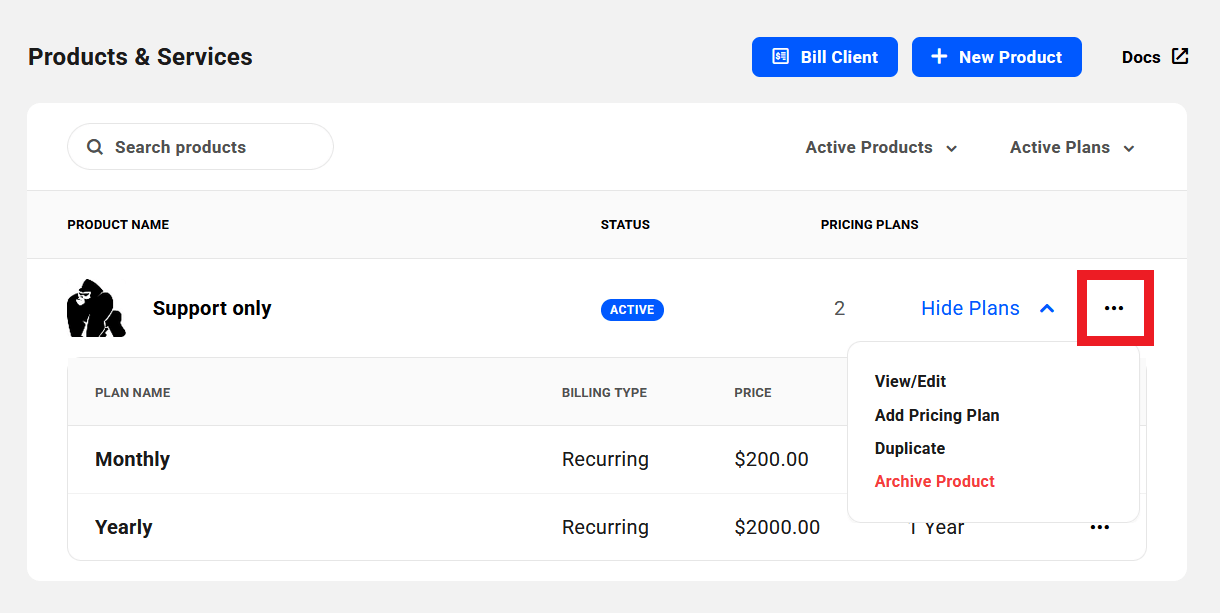Viewport: 1220px width, 613px height.
Task: Open the Docs external link
Action: click(1154, 57)
